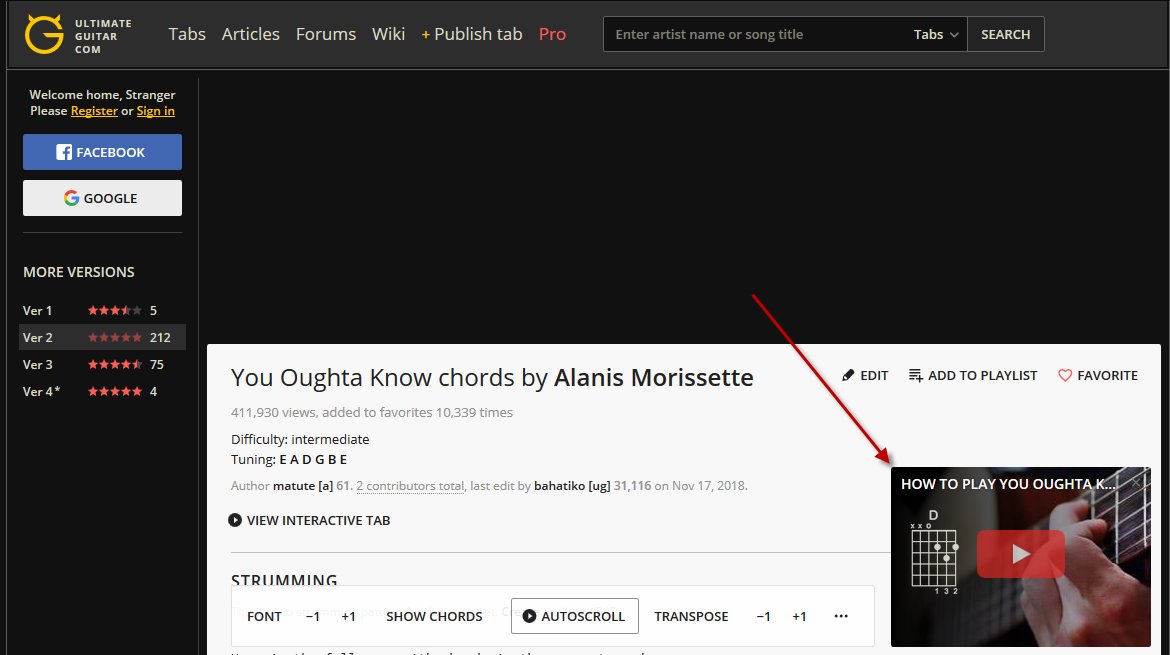Viewport: 1170px width, 655px height.
Task: Open the Register link
Action: 94,111
